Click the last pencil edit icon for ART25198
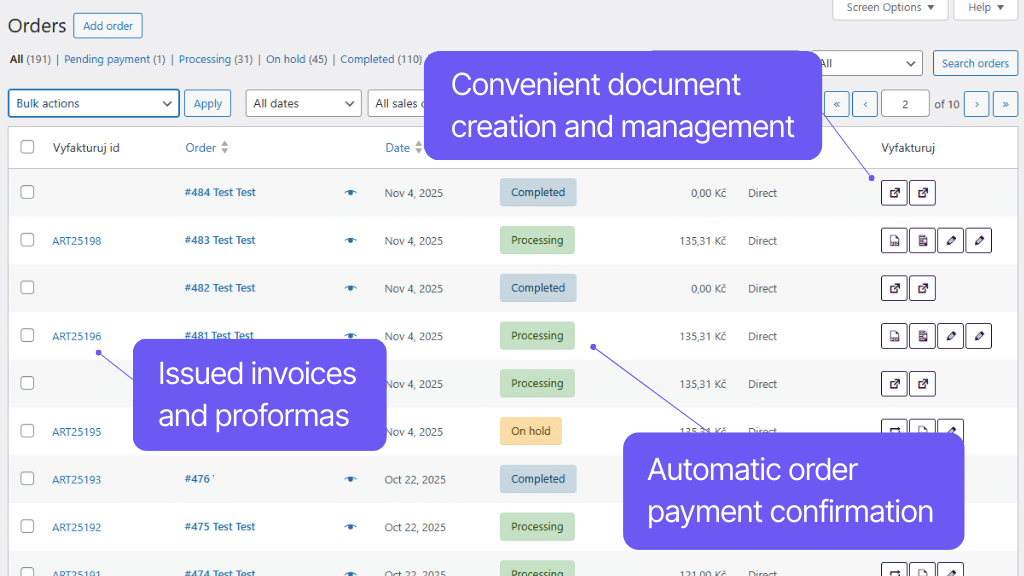This screenshot has width=1024, height=576. click(979, 240)
